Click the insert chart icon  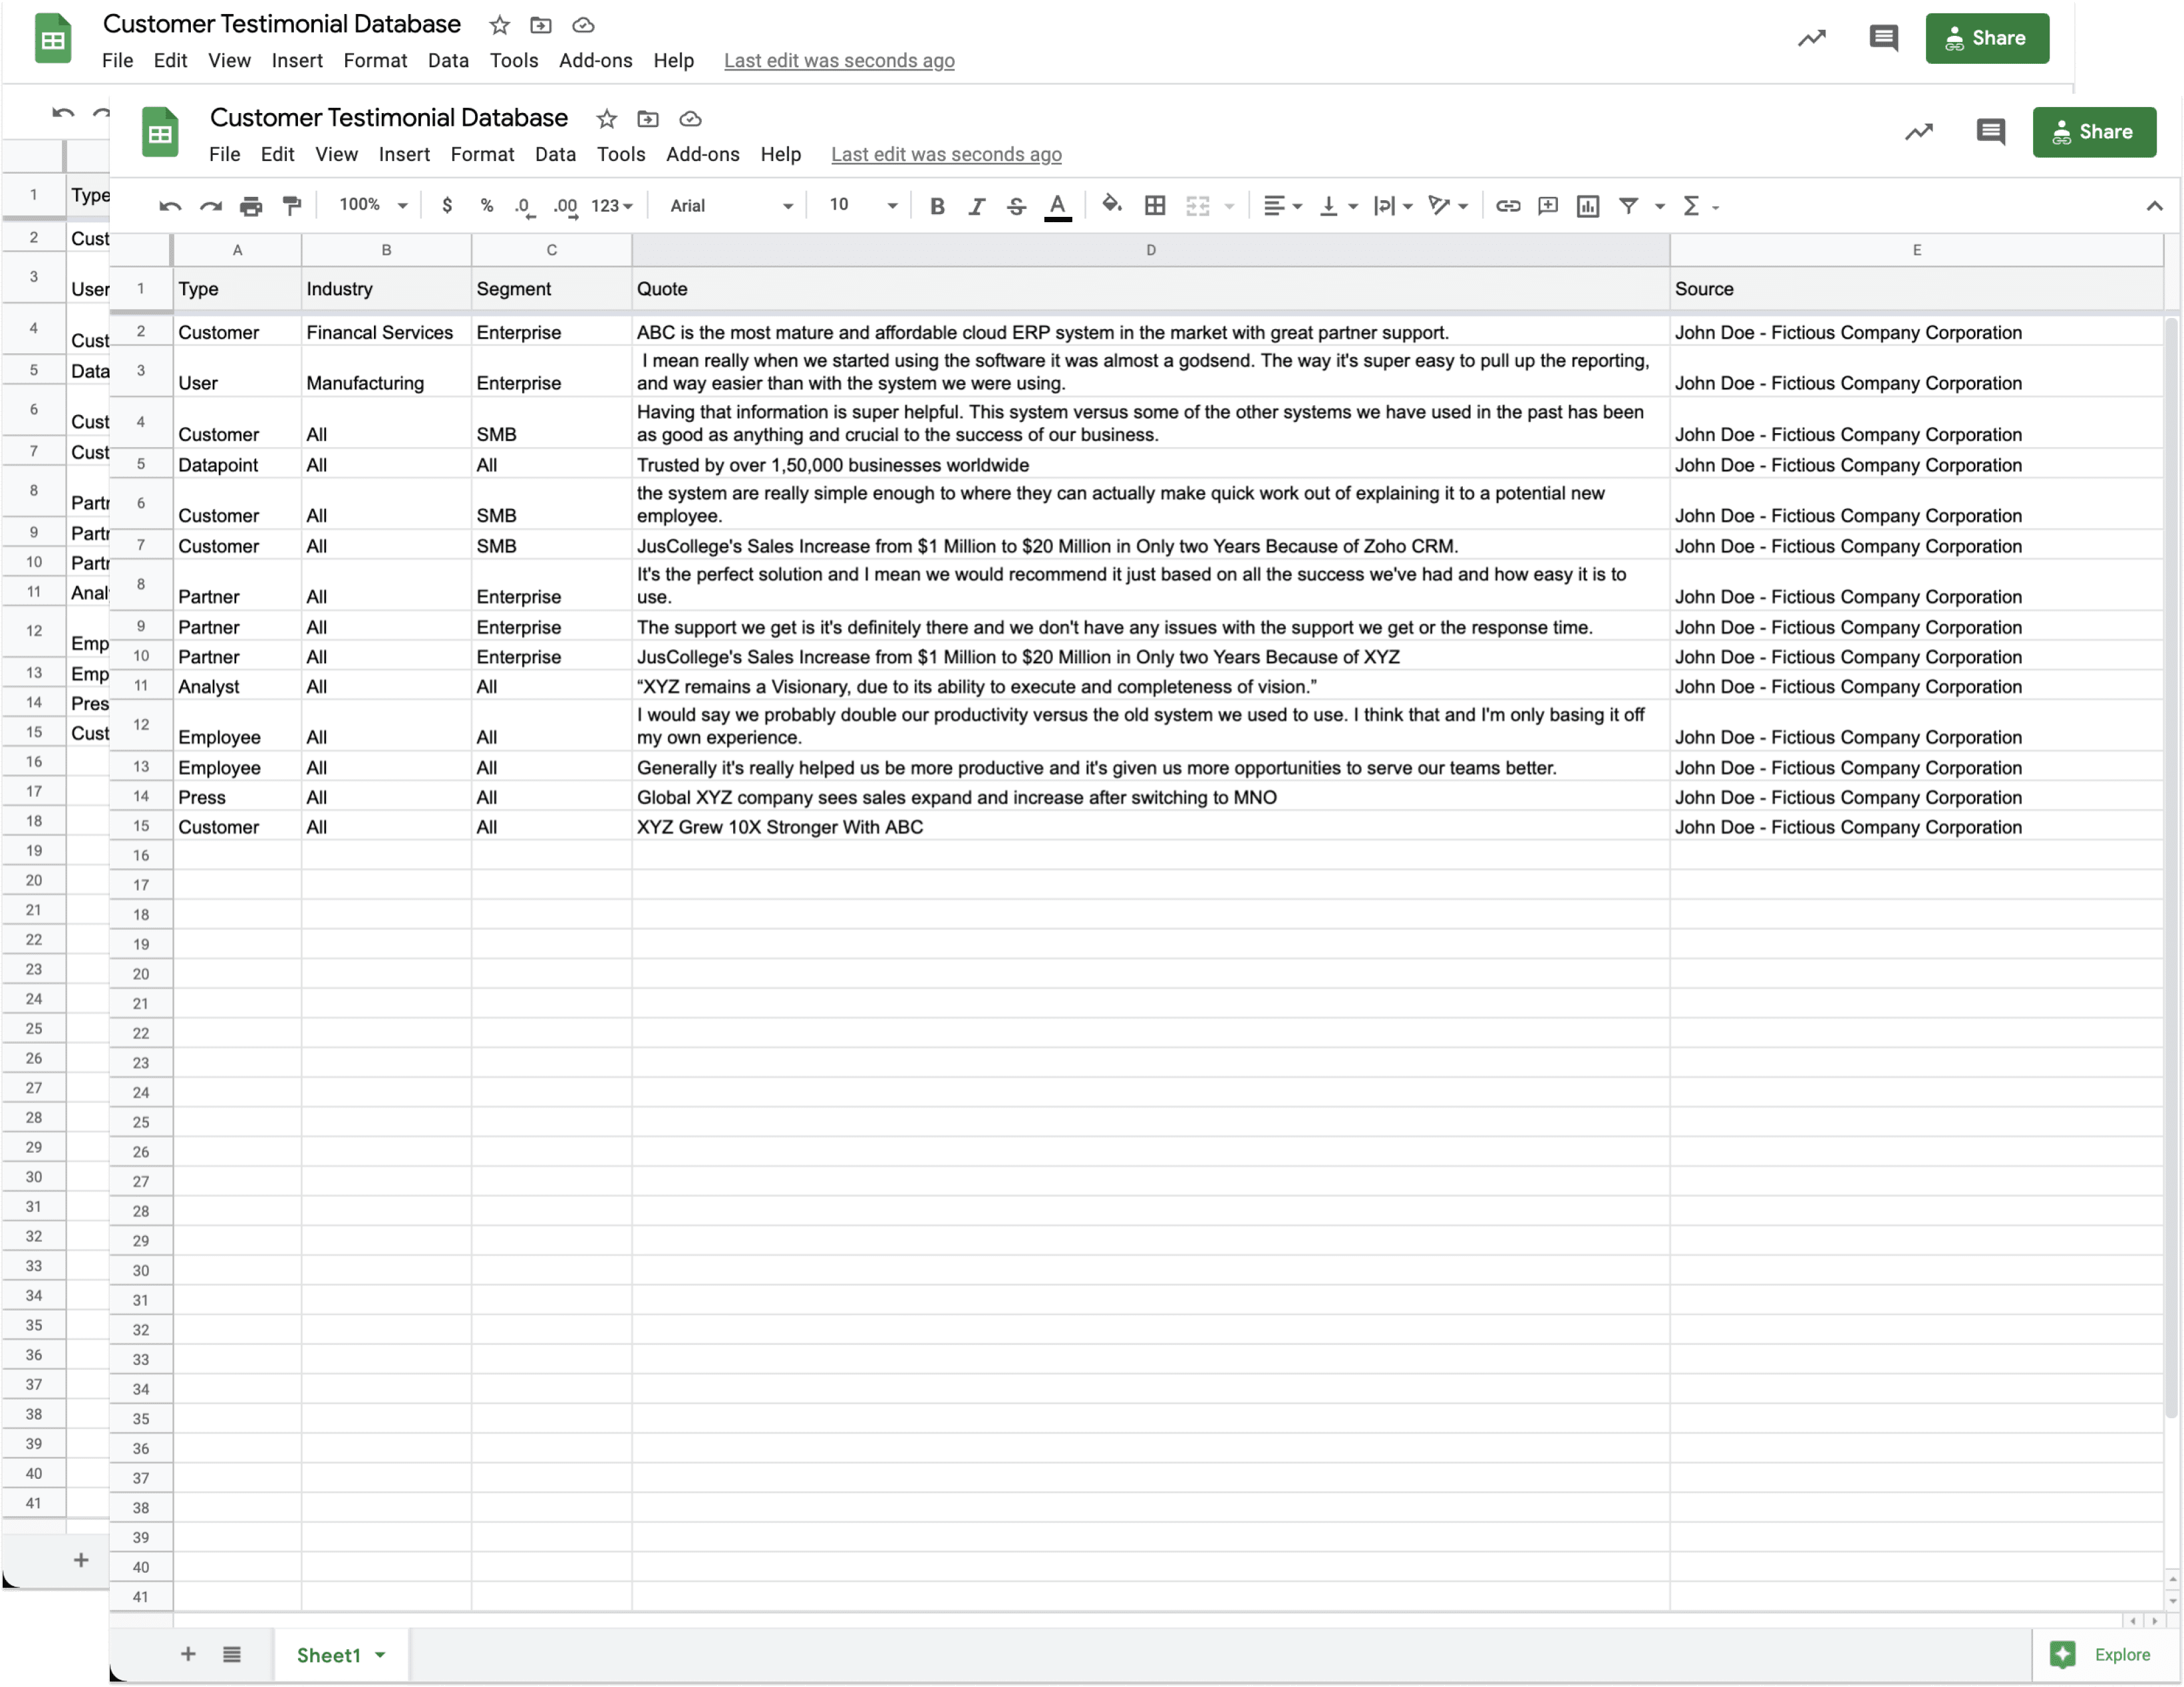(1587, 206)
